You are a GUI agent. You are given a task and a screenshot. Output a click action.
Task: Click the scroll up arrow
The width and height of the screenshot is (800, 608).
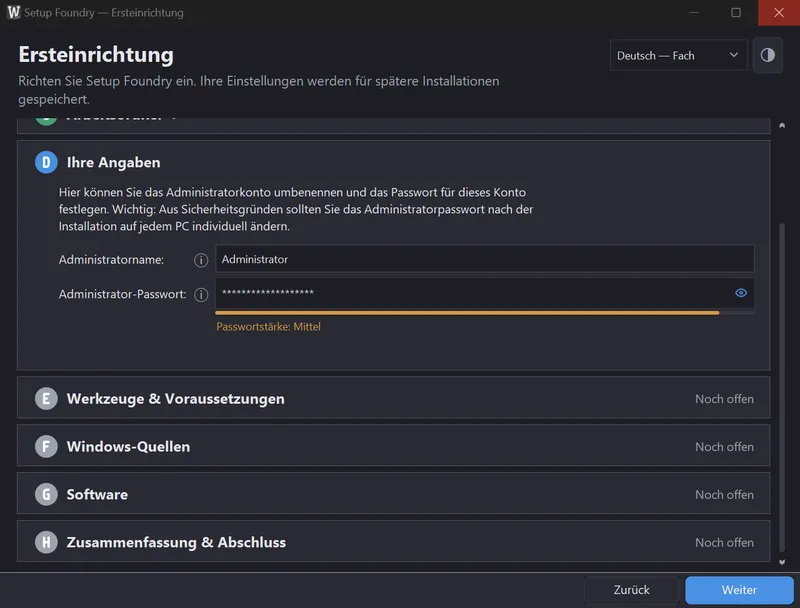(x=782, y=125)
